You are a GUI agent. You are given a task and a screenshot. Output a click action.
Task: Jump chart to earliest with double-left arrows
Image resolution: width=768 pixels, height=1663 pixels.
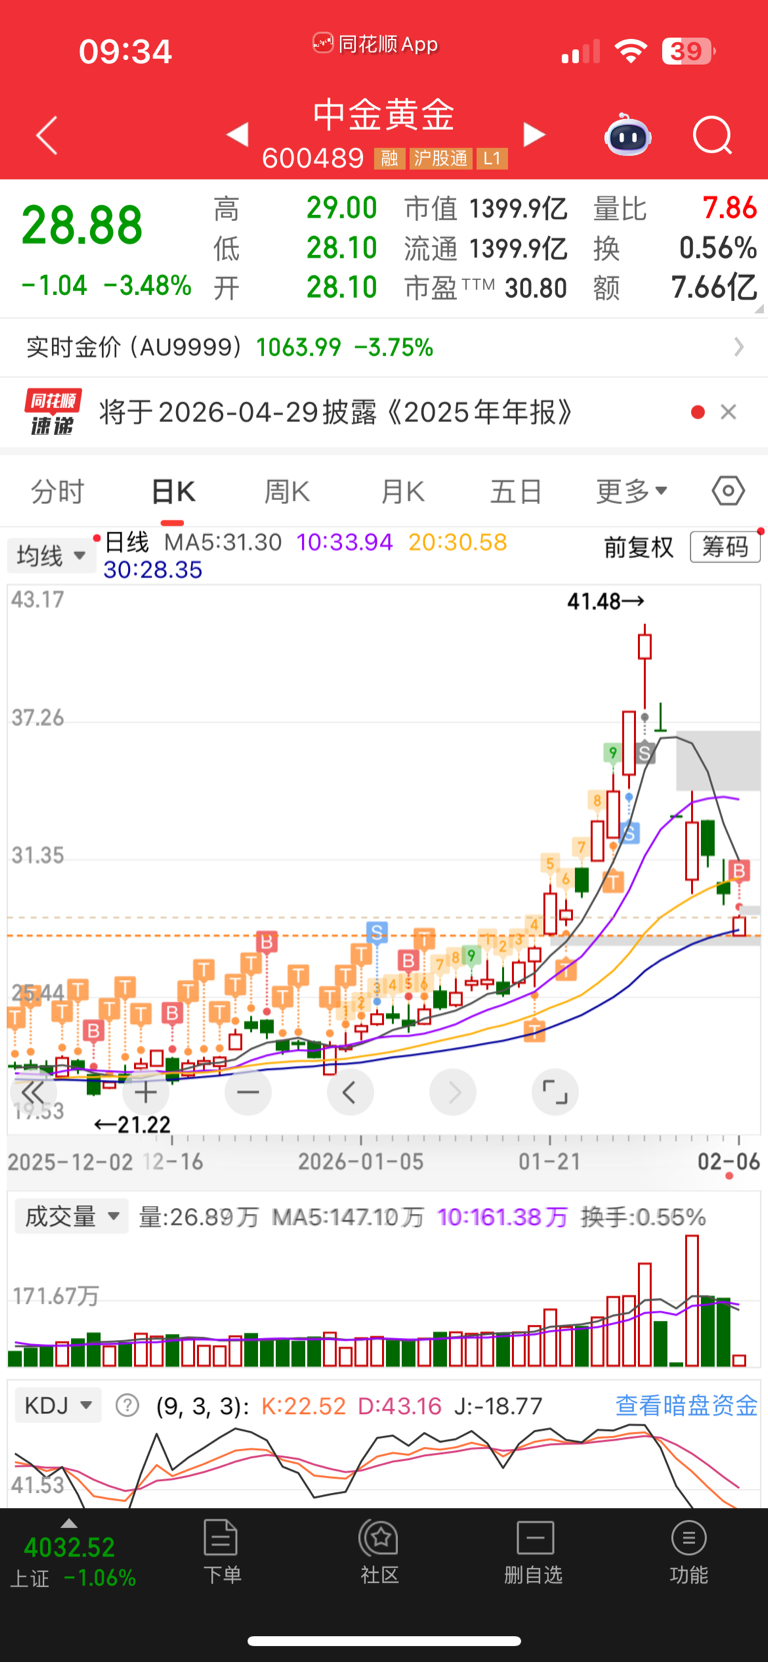click(x=33, y=1092)
